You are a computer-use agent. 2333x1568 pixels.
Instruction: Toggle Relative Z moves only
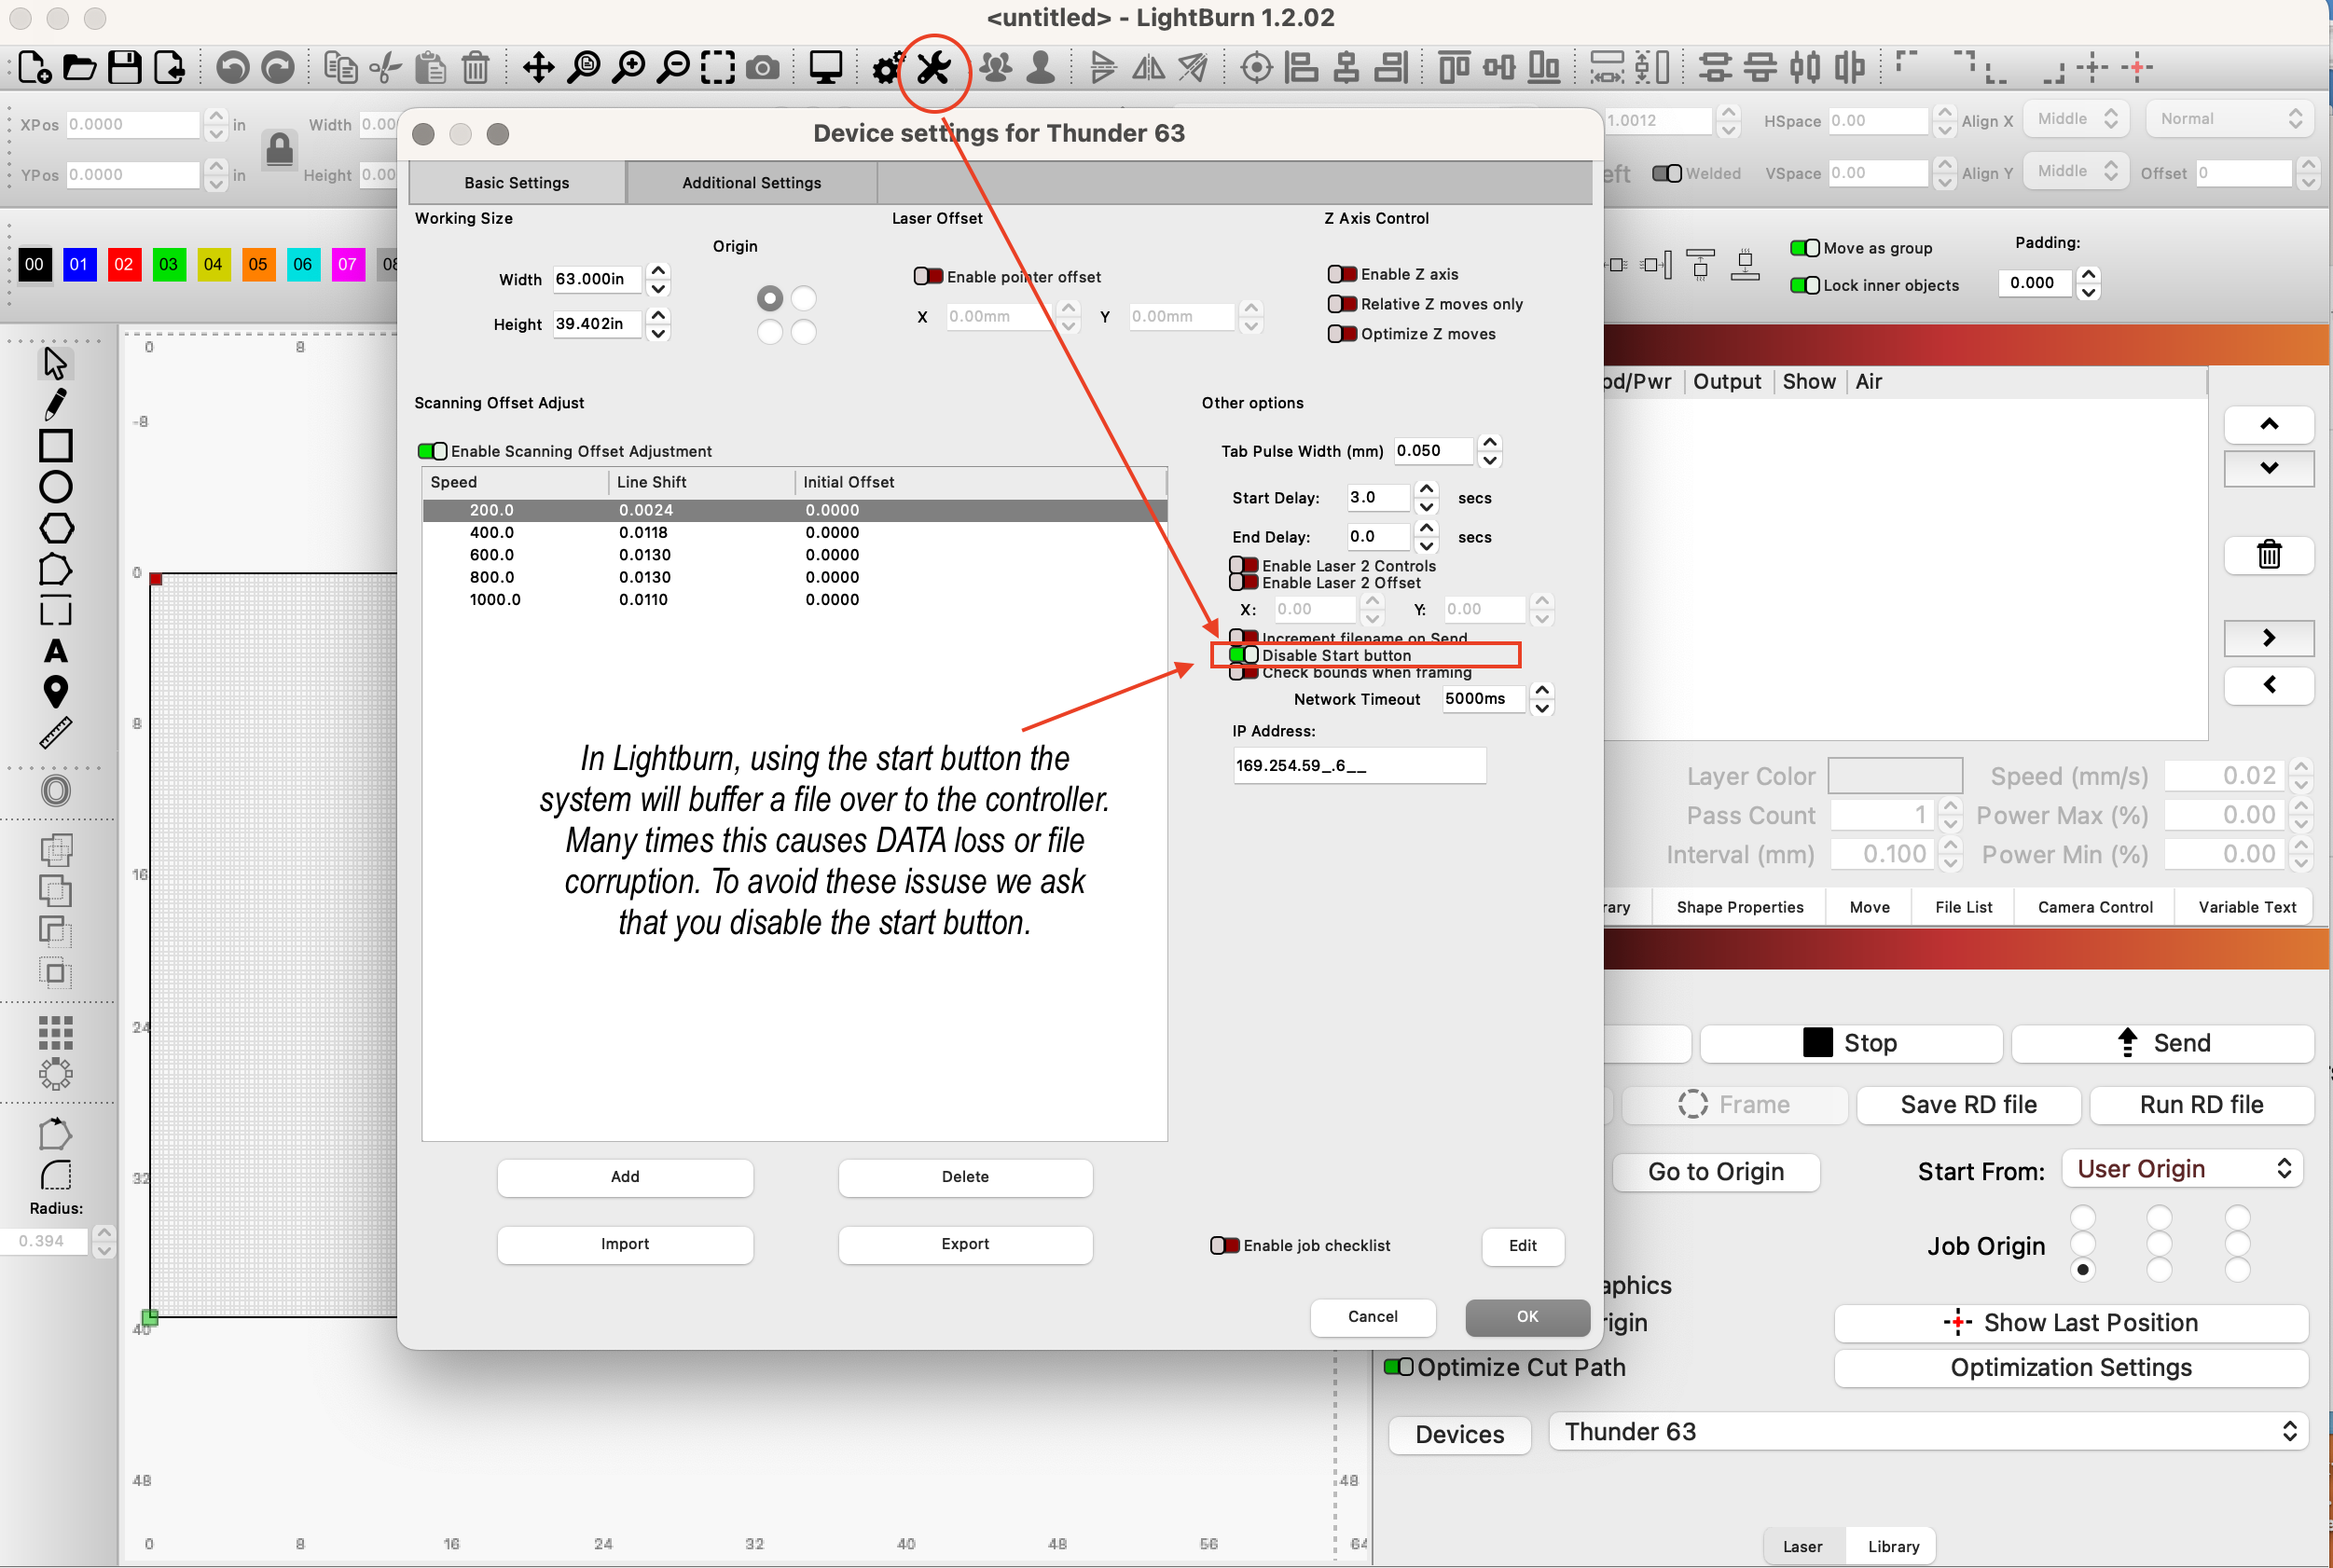[x=1342, y=304]
